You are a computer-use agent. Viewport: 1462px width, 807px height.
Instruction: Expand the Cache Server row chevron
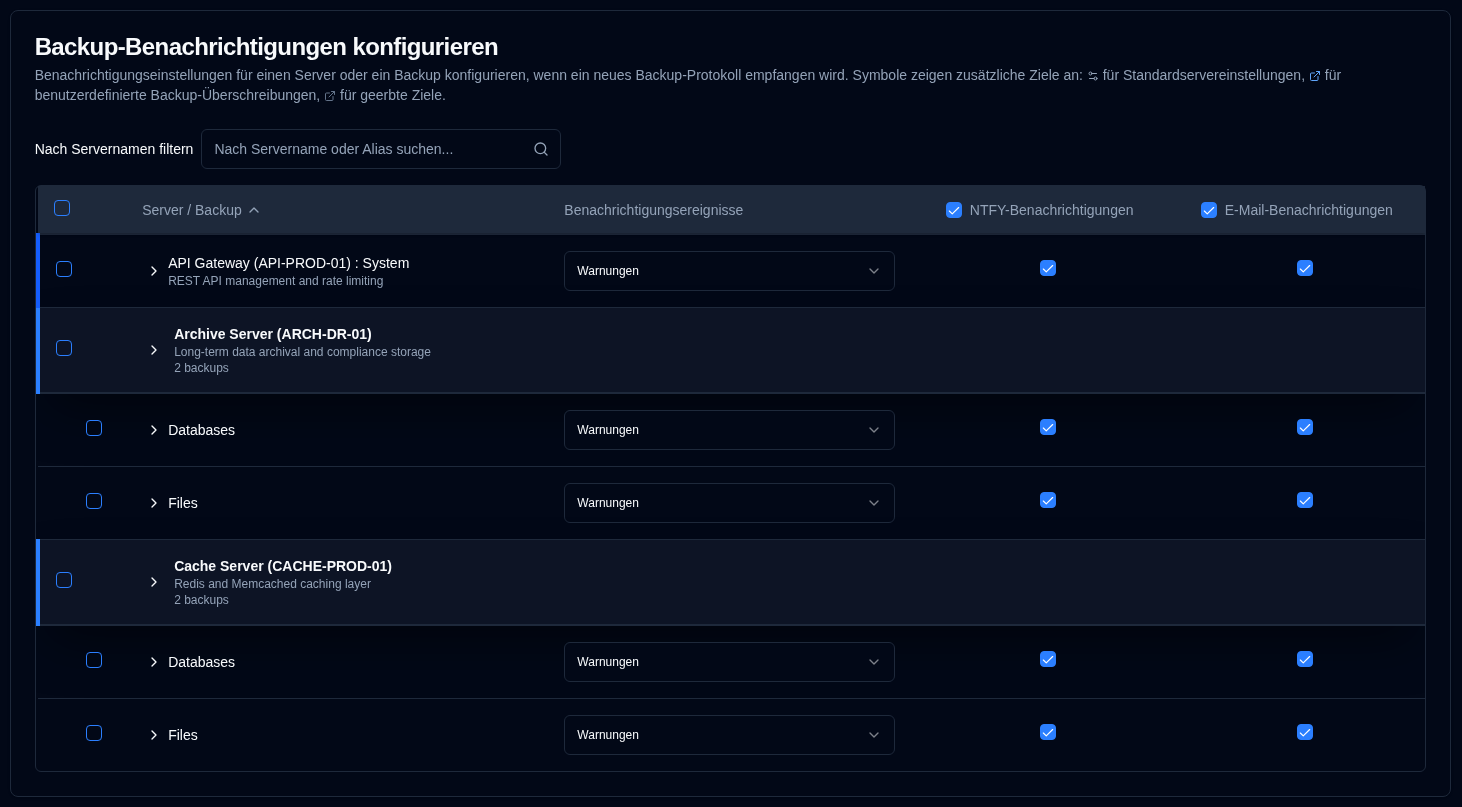154,582
